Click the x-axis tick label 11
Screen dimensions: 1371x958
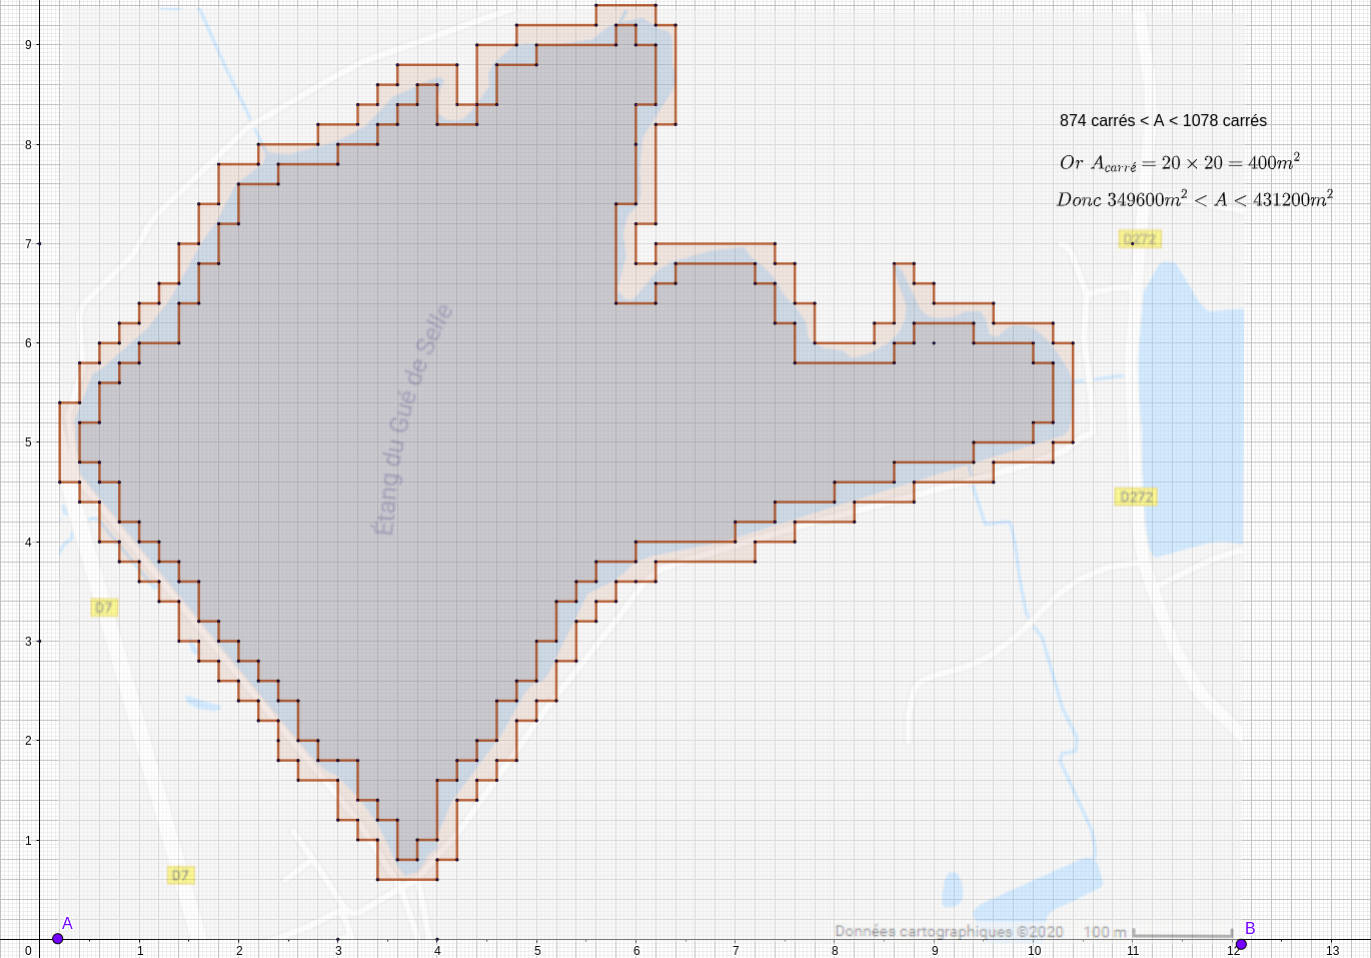click(x=1133, y=950)
